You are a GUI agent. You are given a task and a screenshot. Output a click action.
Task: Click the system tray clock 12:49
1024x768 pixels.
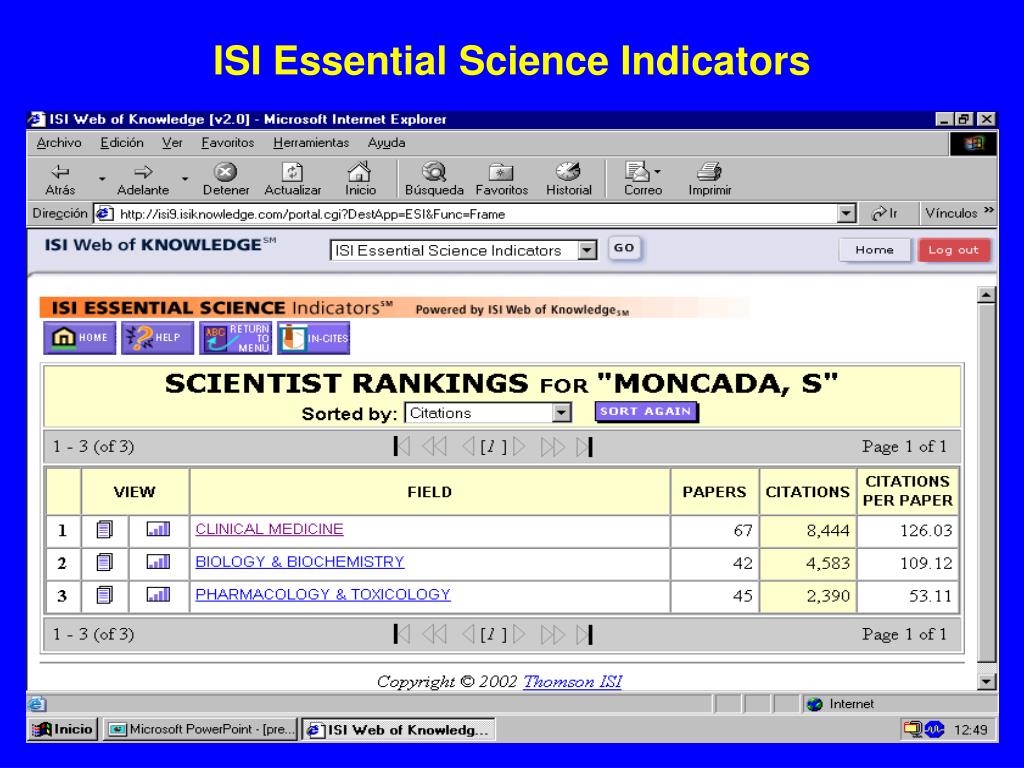pos(970,729)
